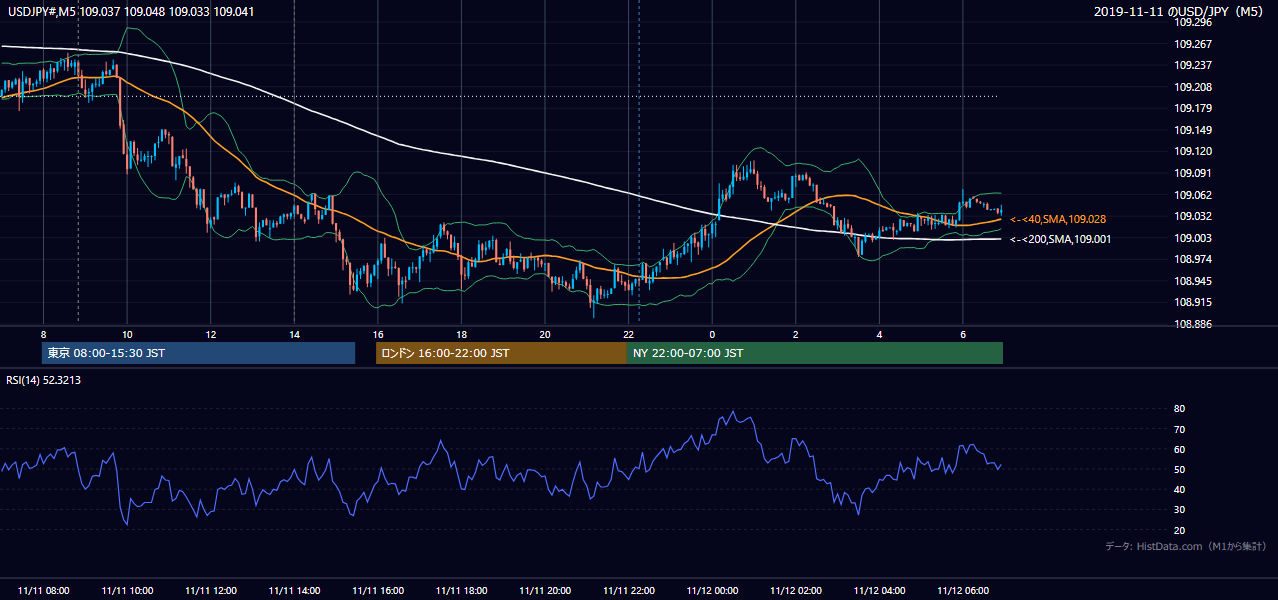The width and height of the screenshot is (1278, 600).
Task: Click hour tick 2 under price chart
Action: [796, 334]
